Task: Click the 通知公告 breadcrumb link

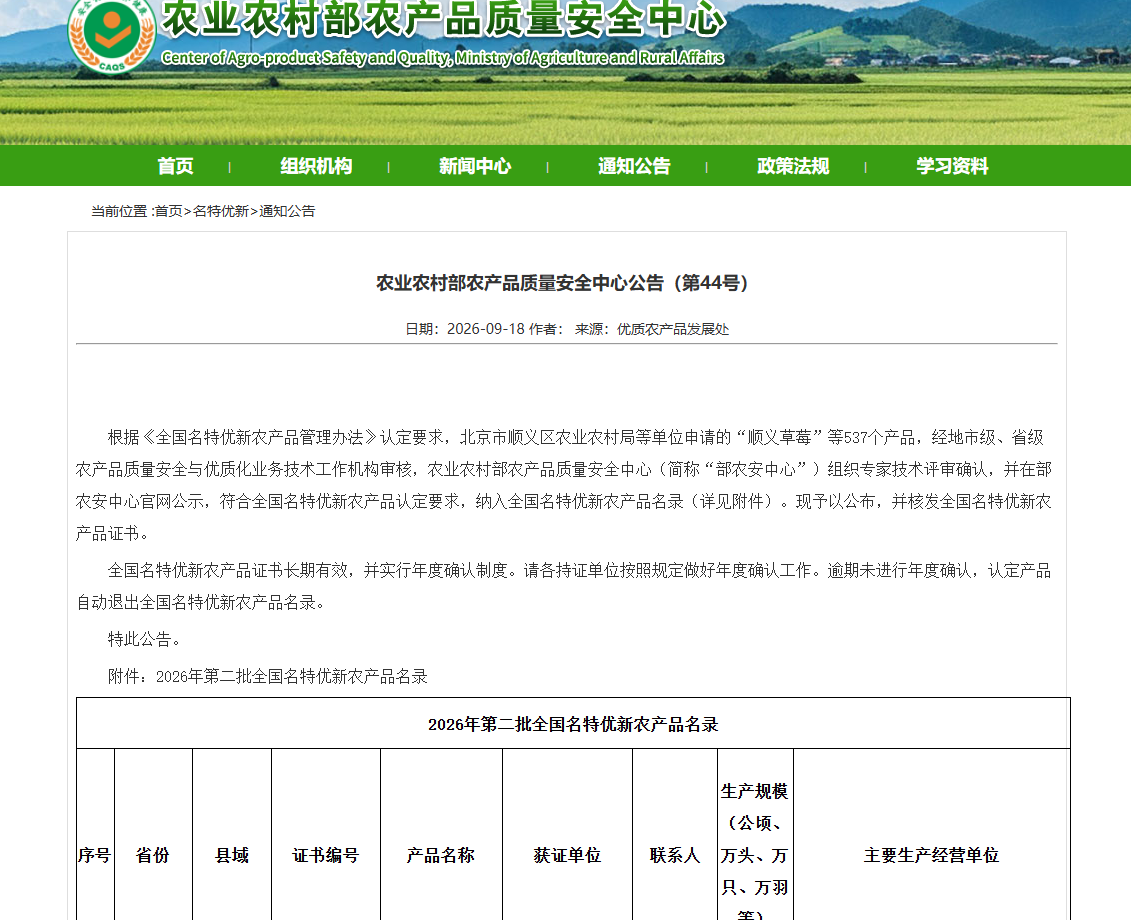Action: [287, 211]
